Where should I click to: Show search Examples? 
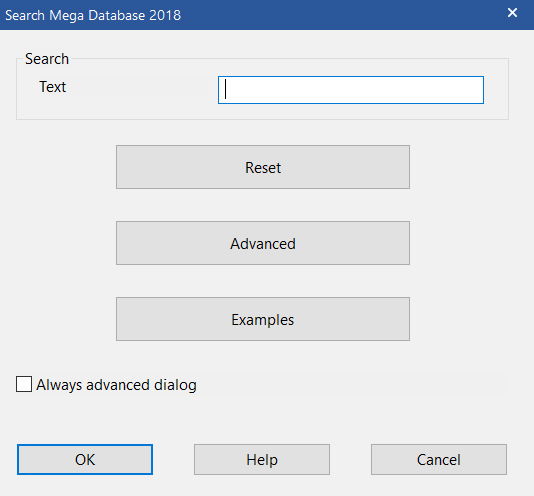coord(263,319)
